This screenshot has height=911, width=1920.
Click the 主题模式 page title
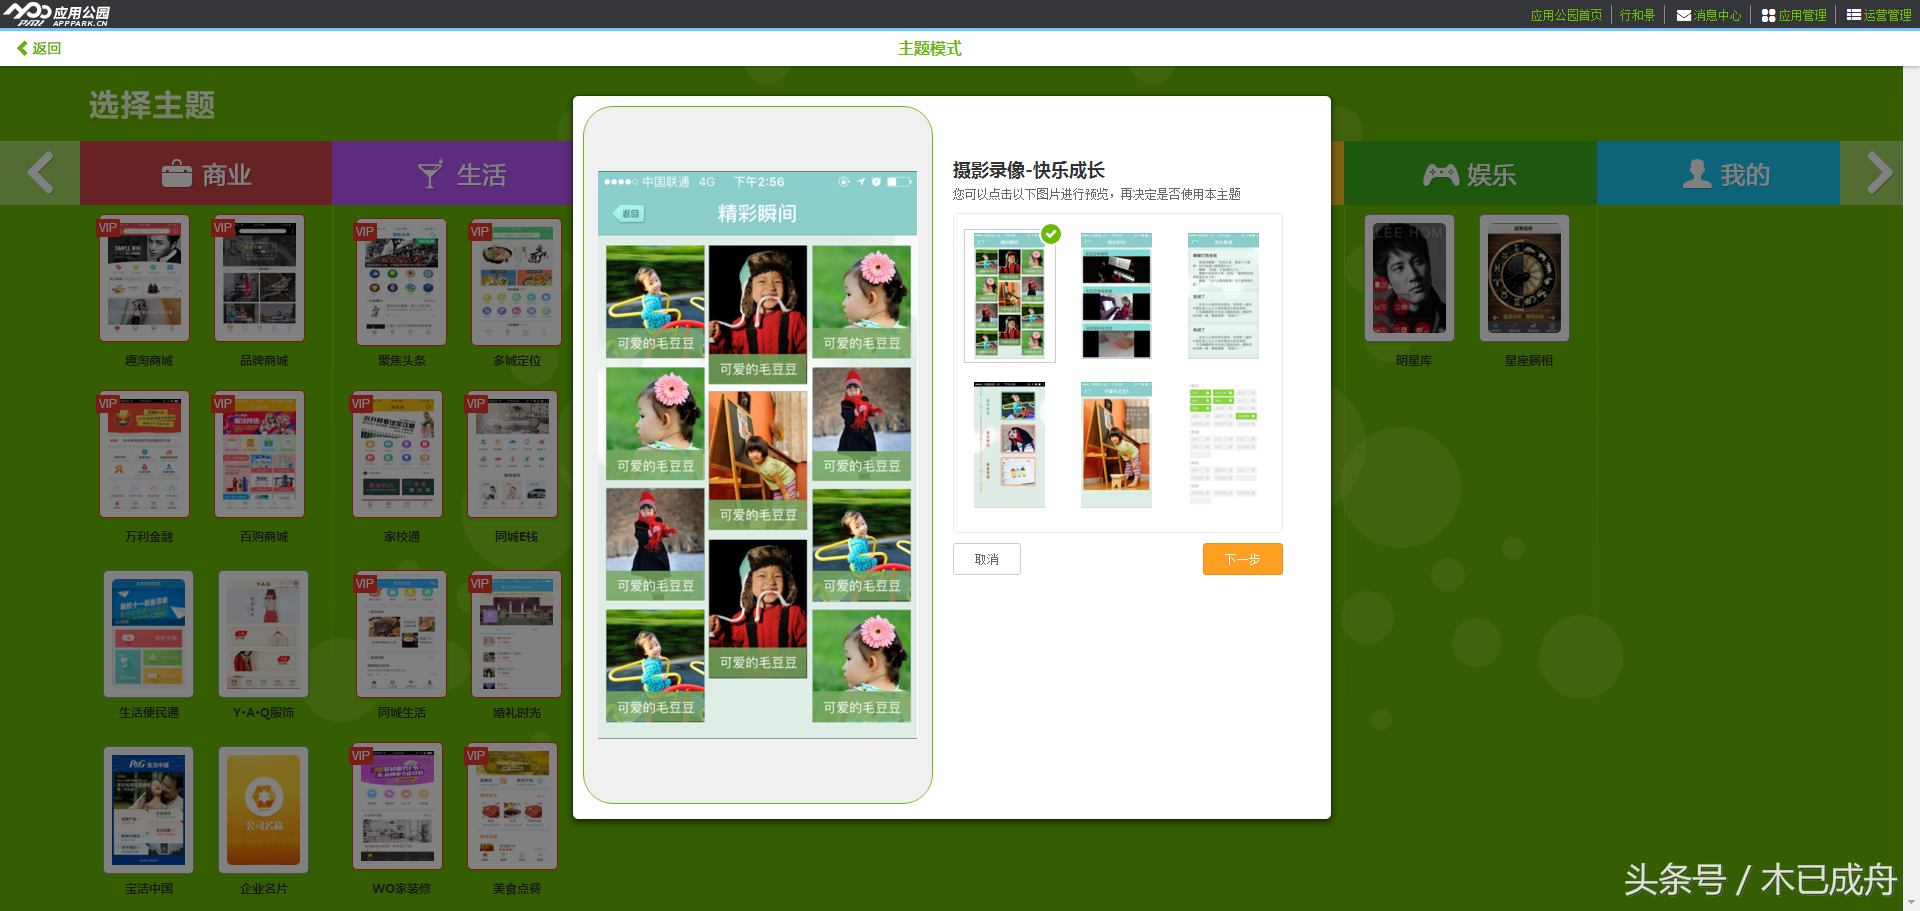pos(929,48)
